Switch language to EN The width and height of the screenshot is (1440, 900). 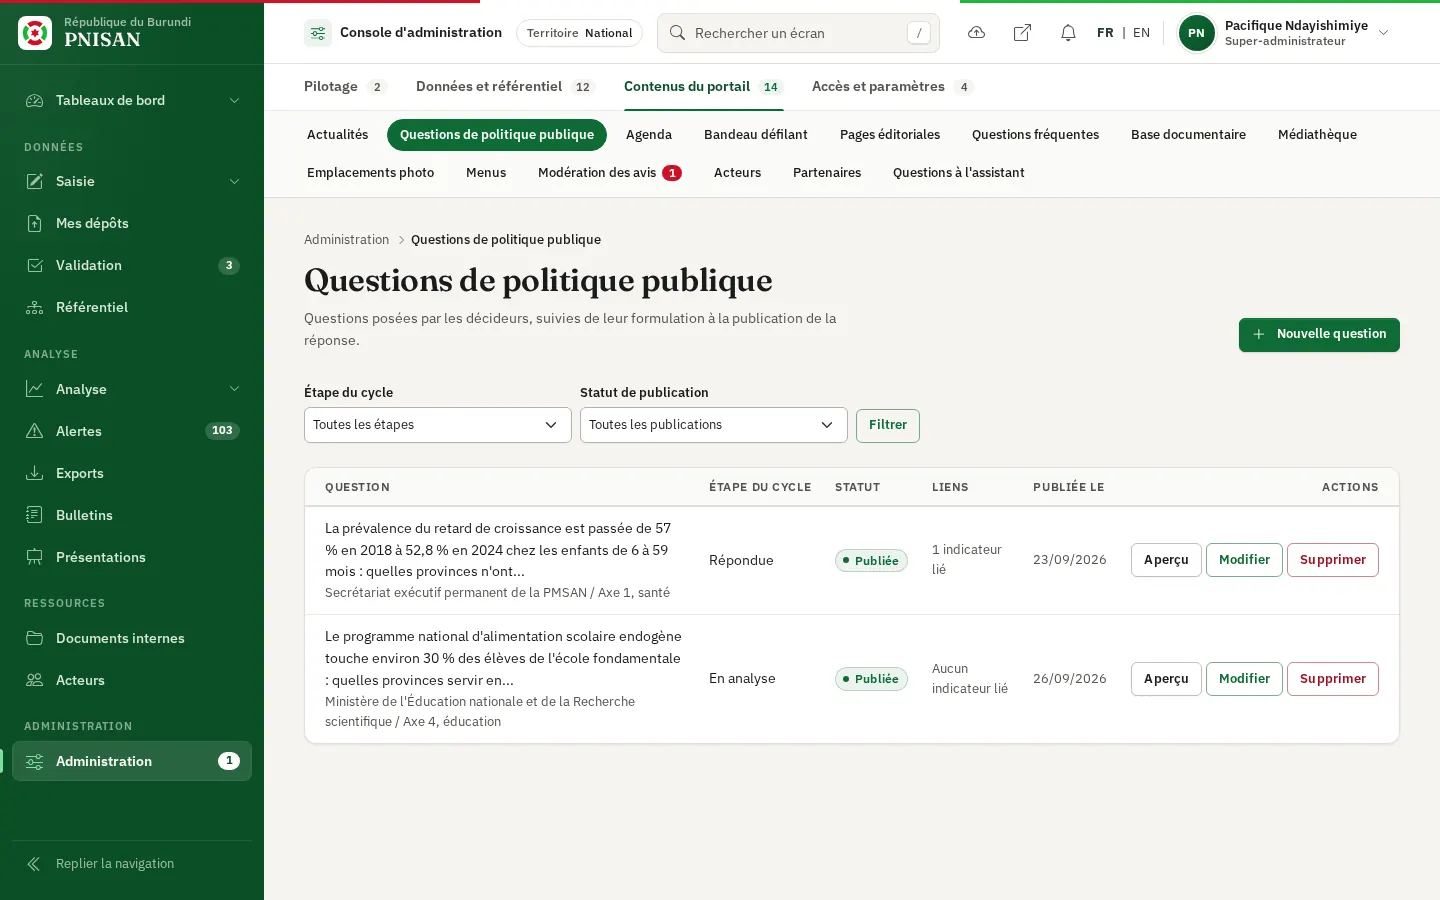coord(1141,33)
